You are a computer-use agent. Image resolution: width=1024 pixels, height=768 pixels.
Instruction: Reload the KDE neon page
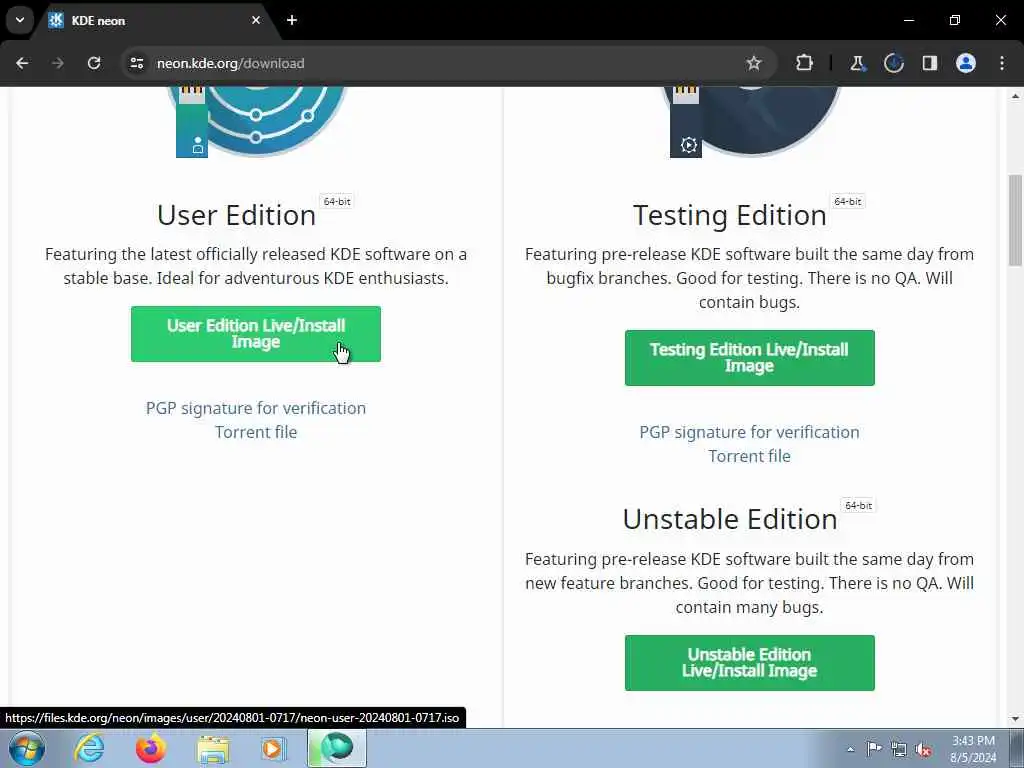pos(94,63)
